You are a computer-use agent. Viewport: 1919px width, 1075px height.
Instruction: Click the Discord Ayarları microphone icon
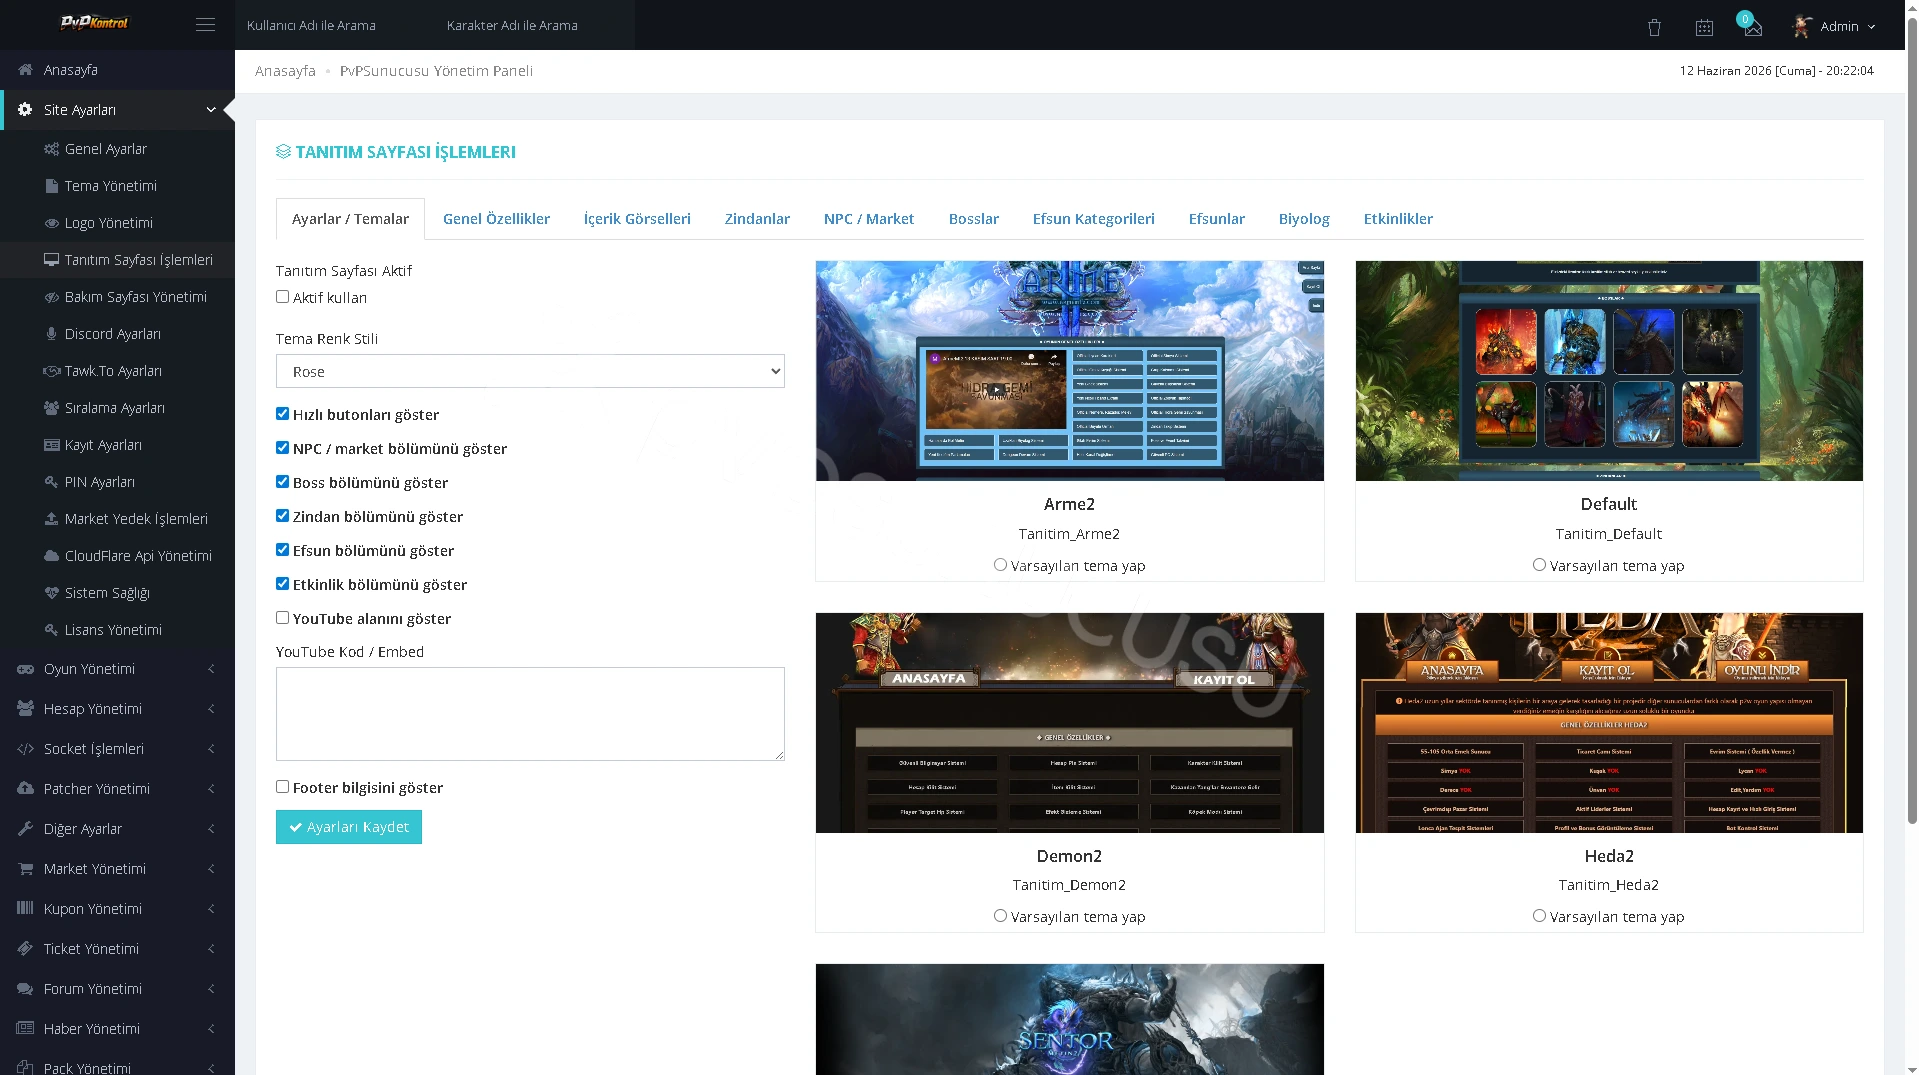tap(52, 334)
